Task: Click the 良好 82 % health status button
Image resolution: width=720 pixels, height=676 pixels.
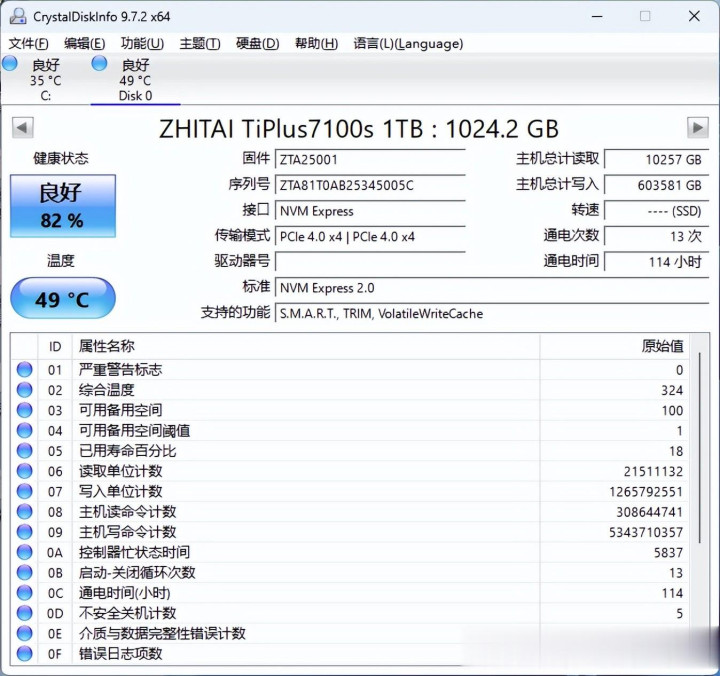Action: pos(62,205)
